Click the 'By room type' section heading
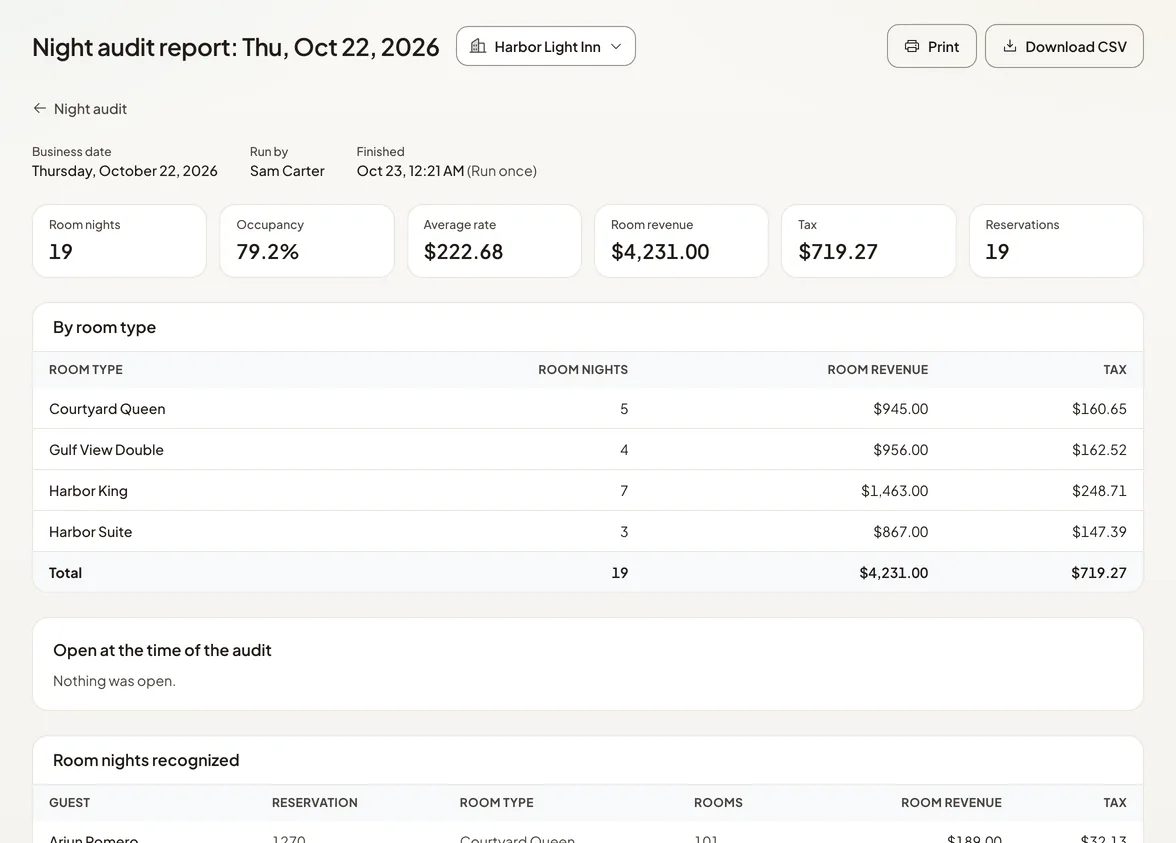The image size is (1176, 843). click(104, 328)
